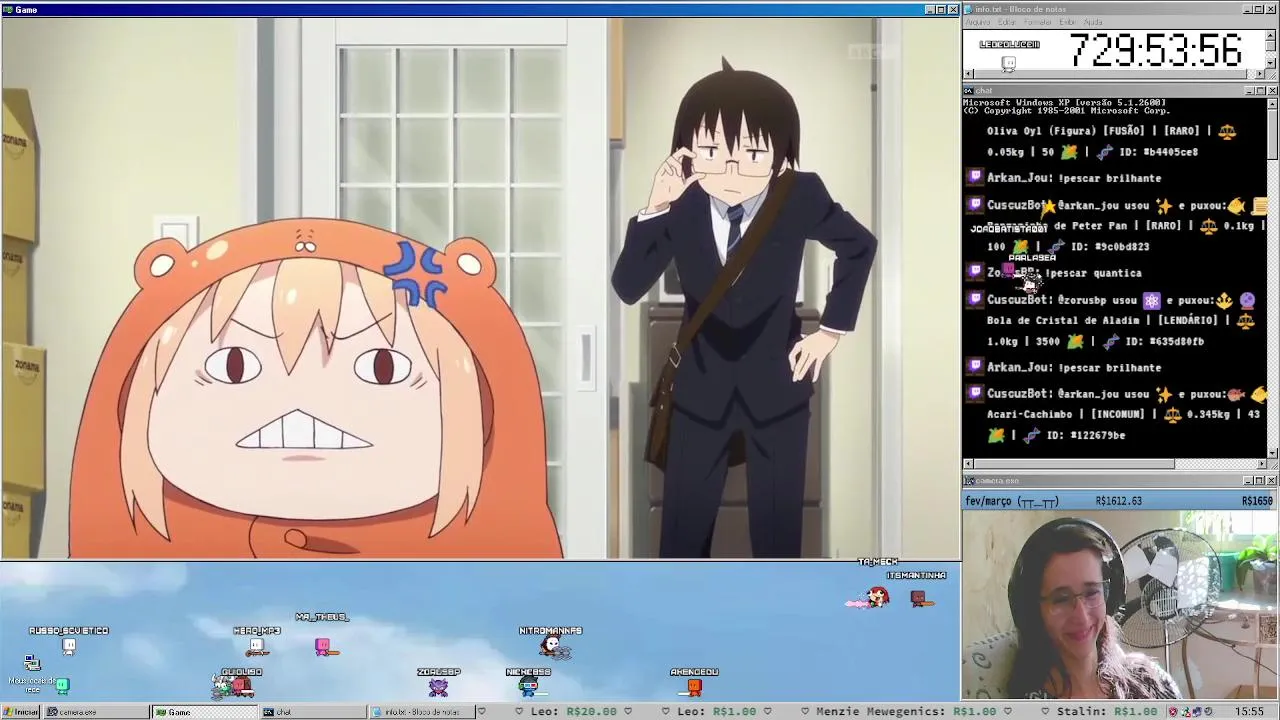Minimize the Game window
The height and width of the screenshot is (720, 1280).
[x=929, y=9]
